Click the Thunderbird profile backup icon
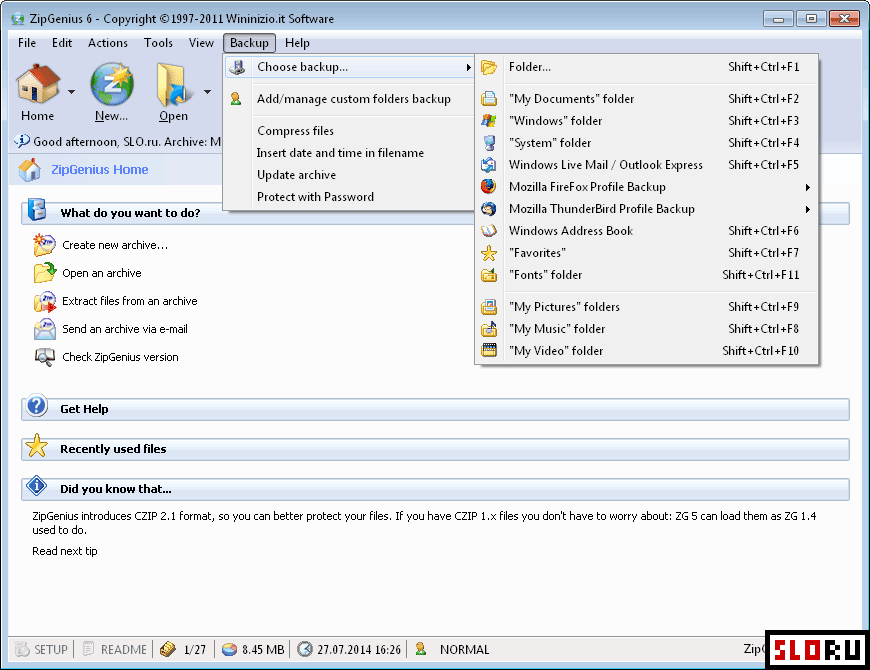The image size is (870, 670). (x=489, y=209)
